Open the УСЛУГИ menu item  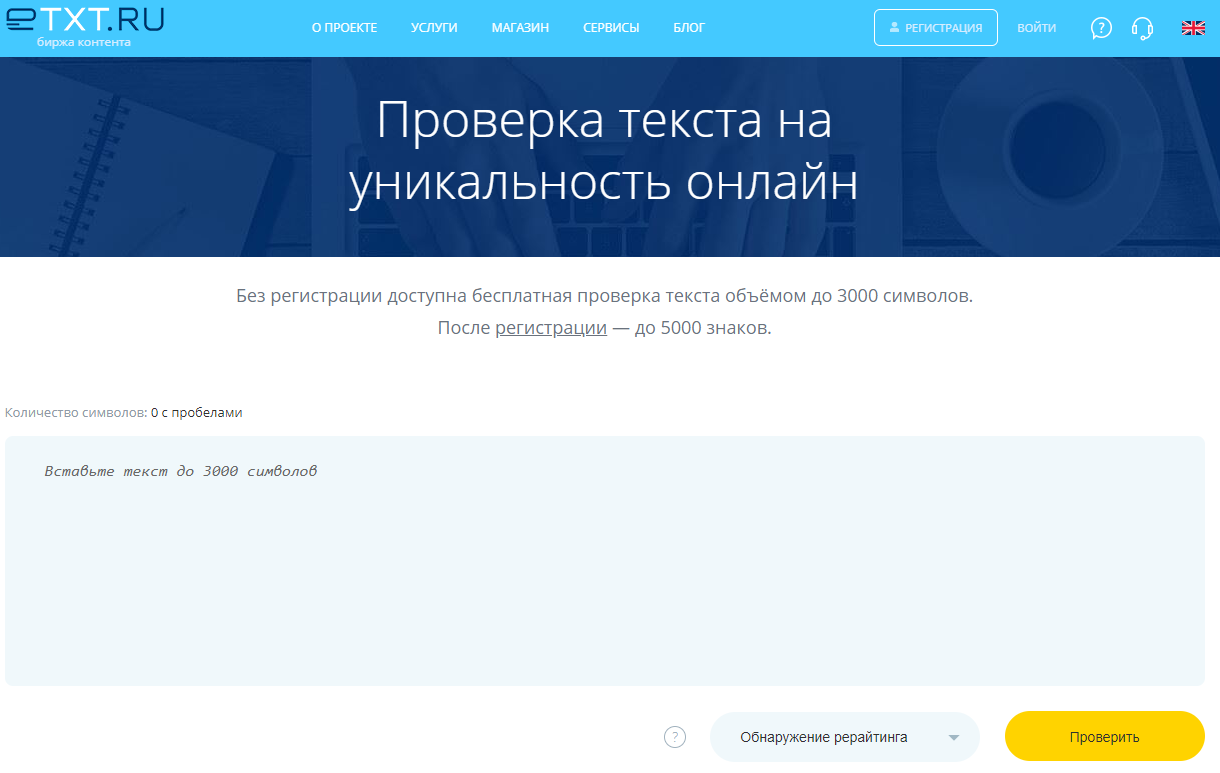click(x=434, y=28)
